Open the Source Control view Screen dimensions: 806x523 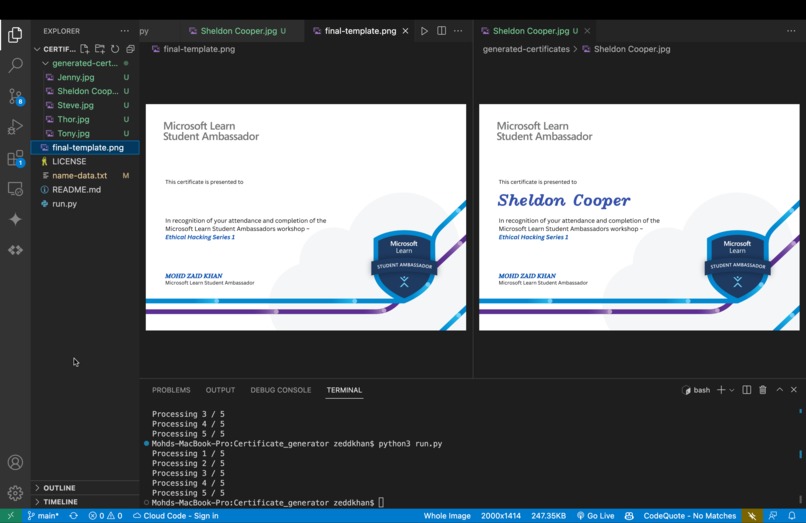pos(15,96)
